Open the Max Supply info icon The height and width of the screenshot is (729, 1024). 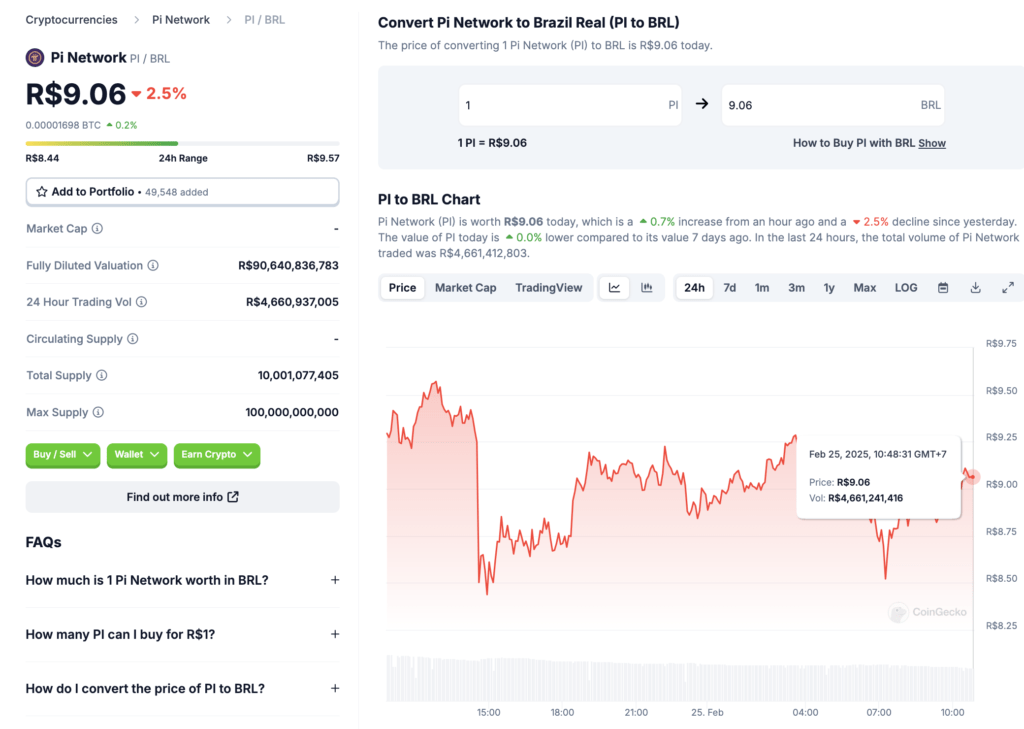tap(98, 412)
